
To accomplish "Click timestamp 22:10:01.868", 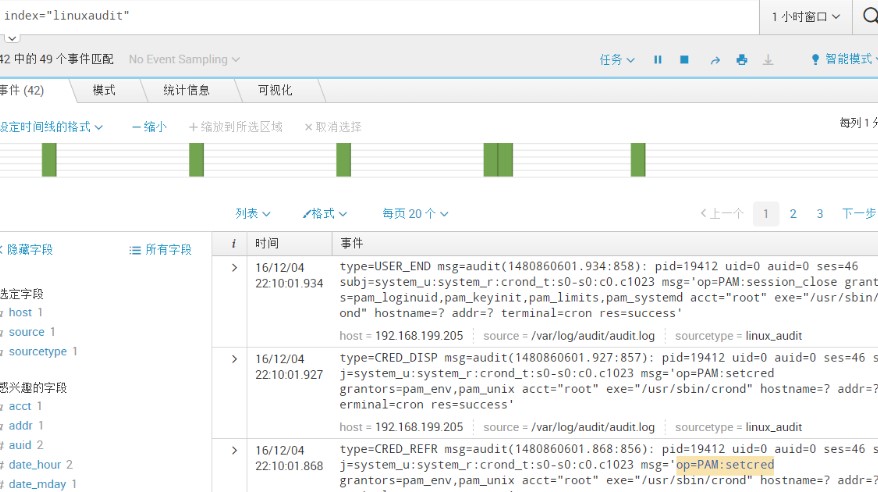I will pos(289,466).
